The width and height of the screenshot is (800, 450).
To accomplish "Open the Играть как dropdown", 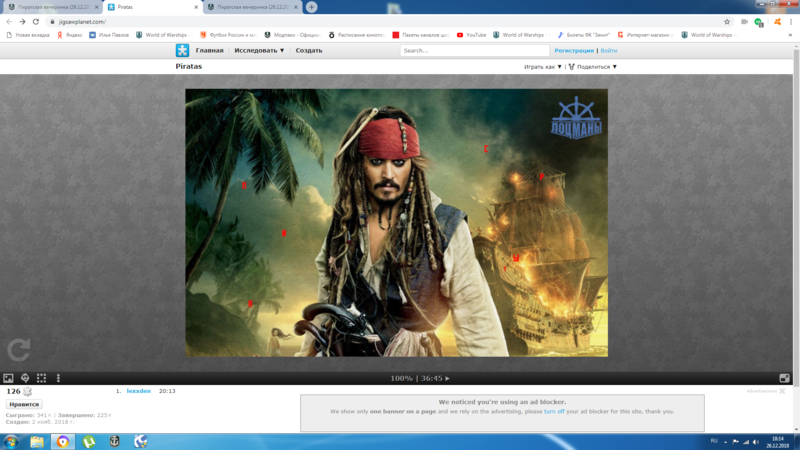I will [x=543, y=67].
